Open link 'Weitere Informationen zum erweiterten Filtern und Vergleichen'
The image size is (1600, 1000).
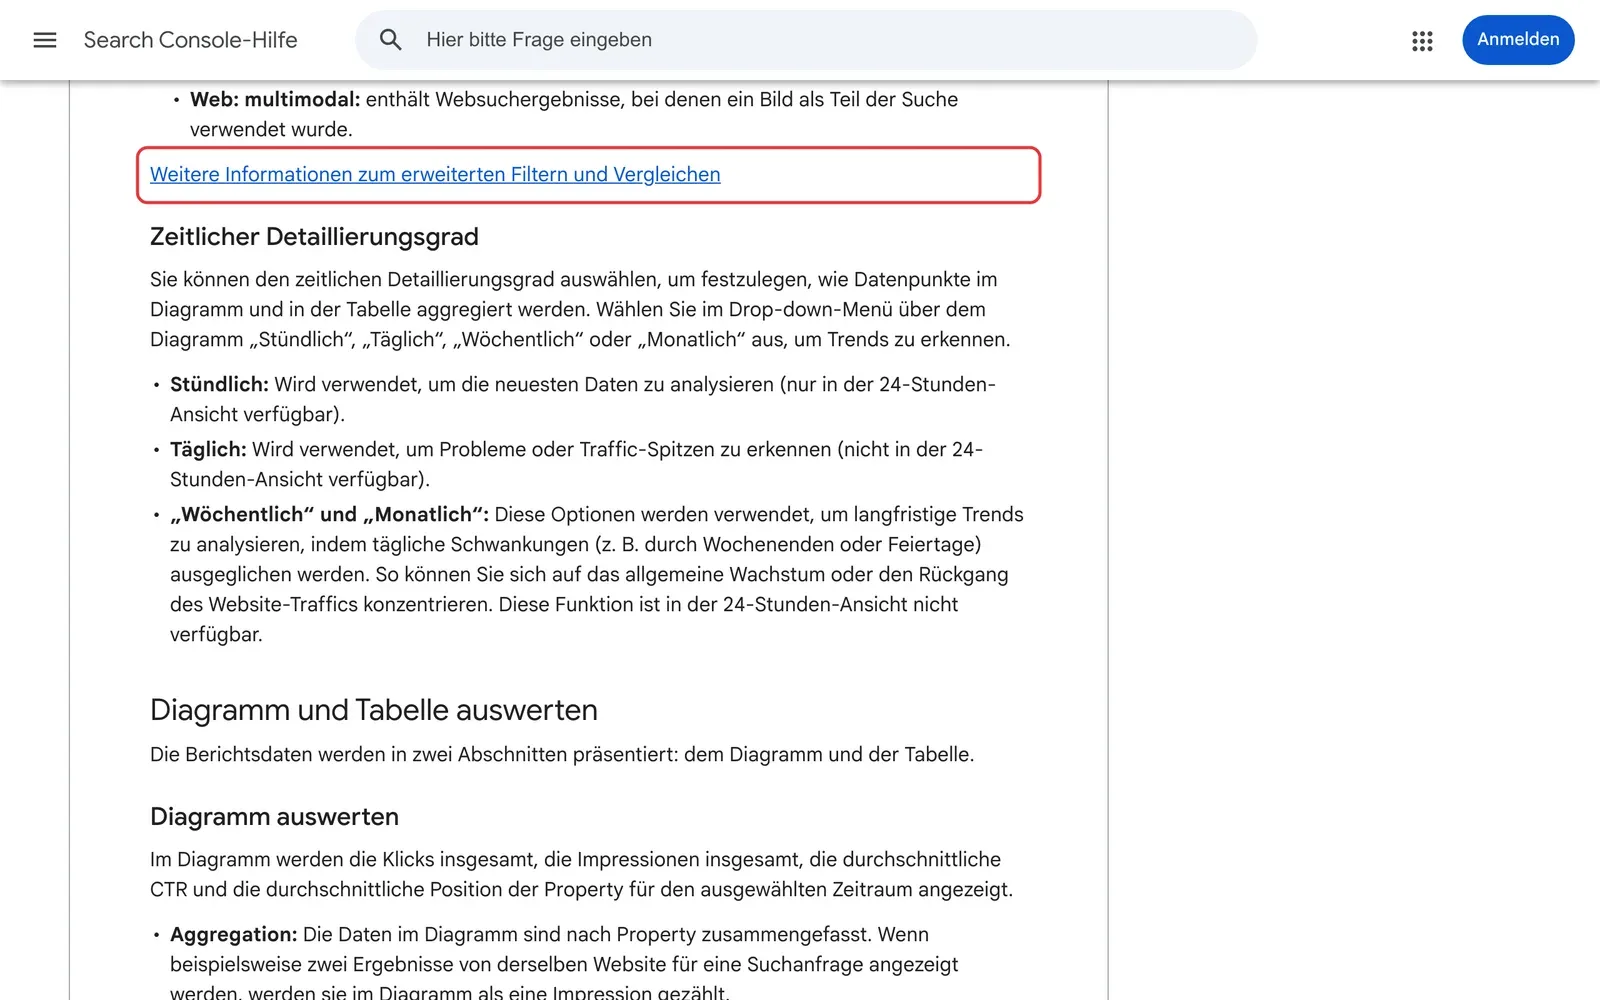coord(435,174)
